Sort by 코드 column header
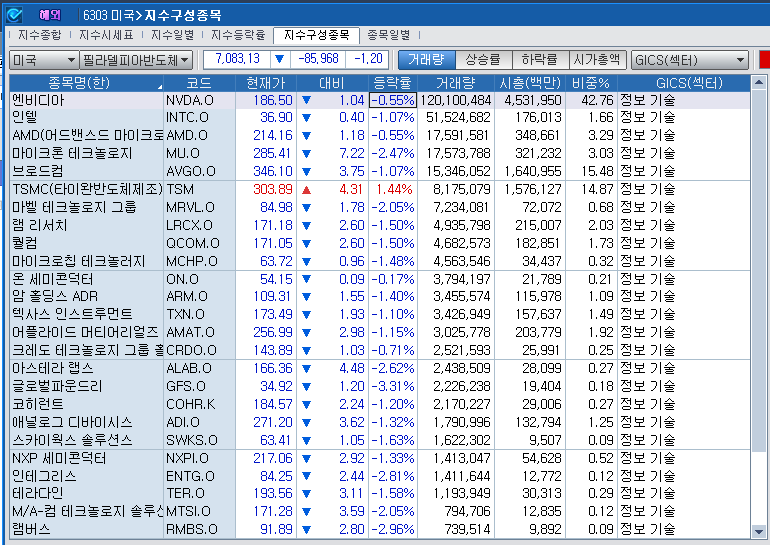The width and height of the screenshot is (770, 545). click(199, 83)
